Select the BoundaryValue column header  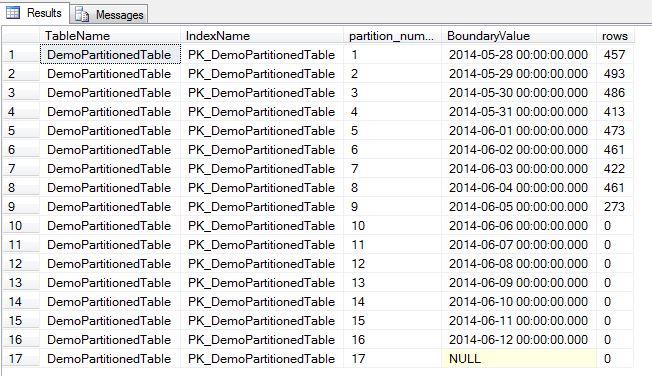click(x=519, y=36)
